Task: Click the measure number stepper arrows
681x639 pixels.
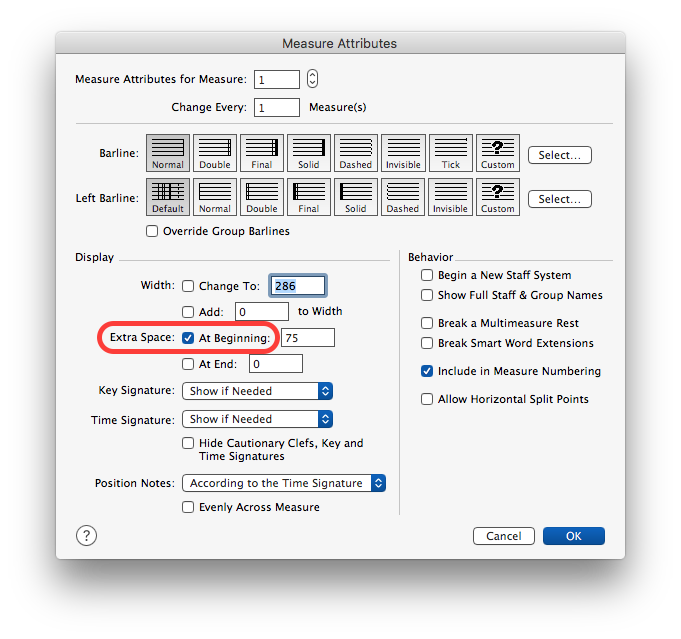Action: [313, 79]
